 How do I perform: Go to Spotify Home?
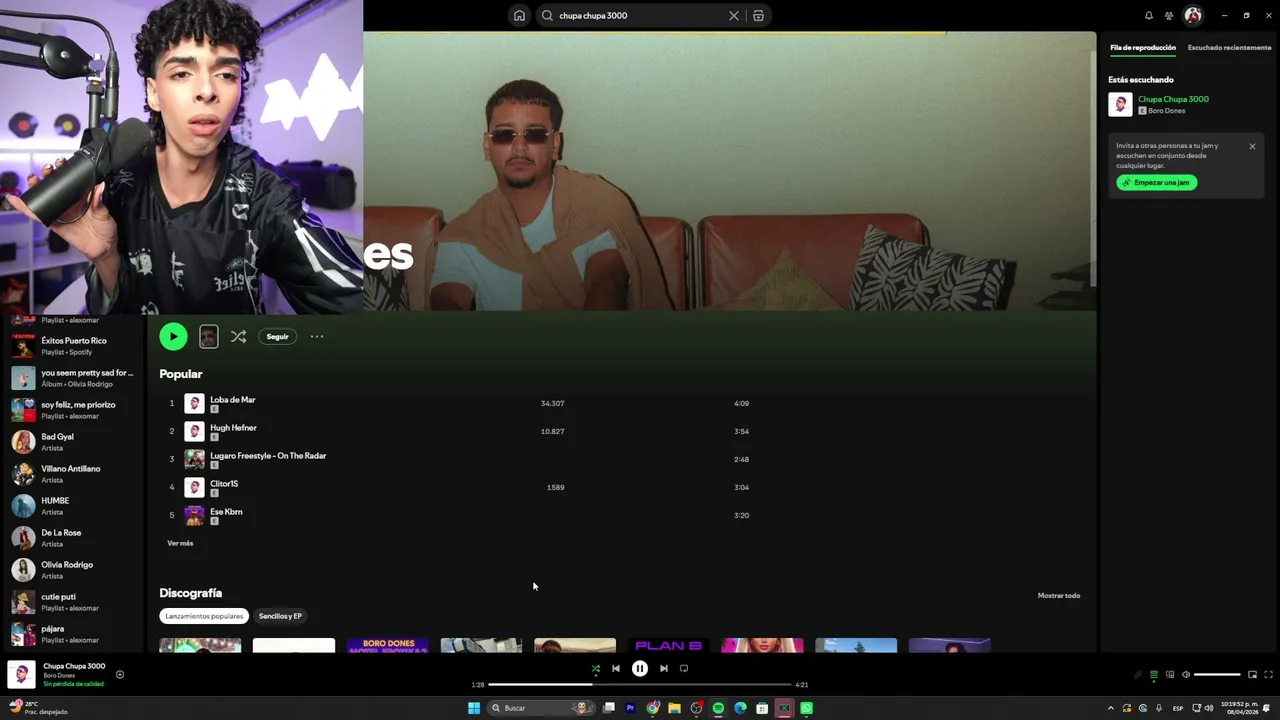519,16
